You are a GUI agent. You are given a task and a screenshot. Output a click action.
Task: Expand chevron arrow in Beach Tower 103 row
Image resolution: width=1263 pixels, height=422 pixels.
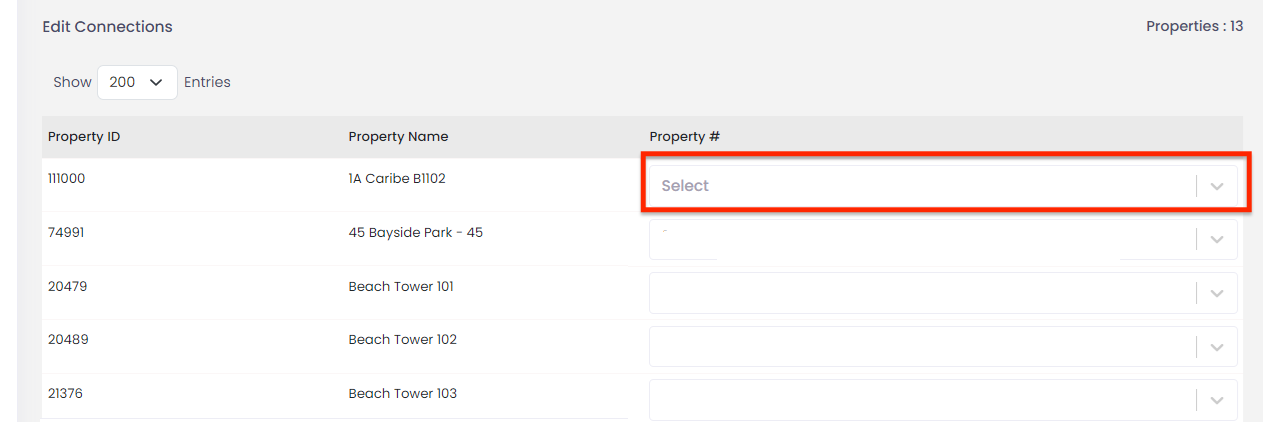tap(1216, 400)
